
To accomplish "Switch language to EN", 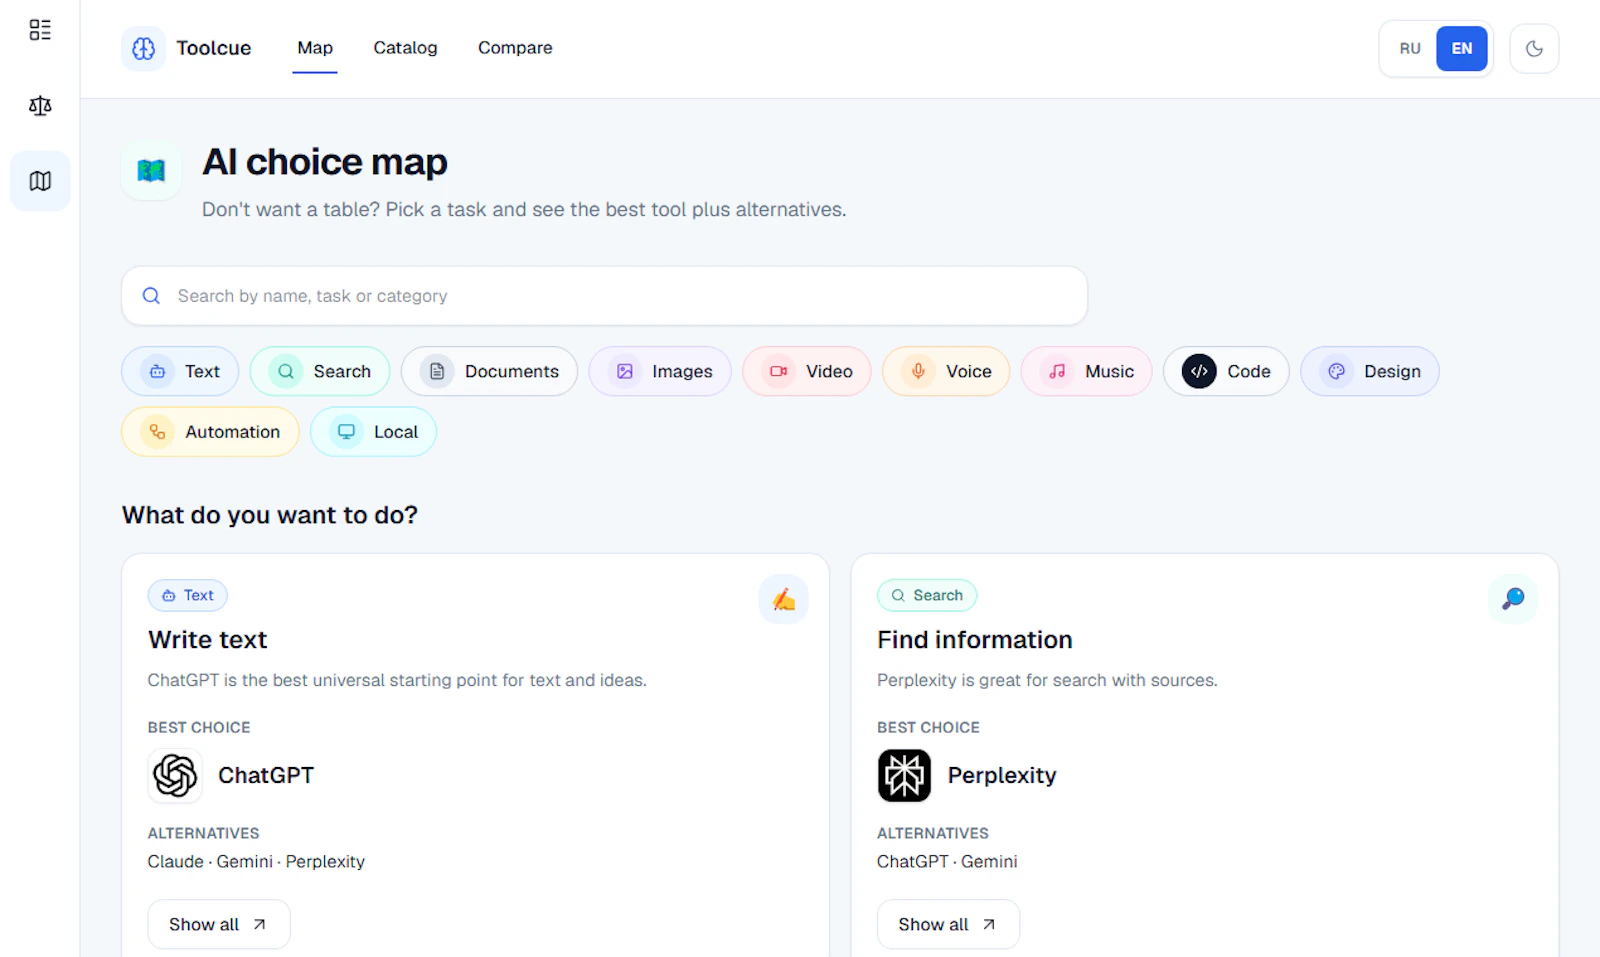I will click(1462, 48).
